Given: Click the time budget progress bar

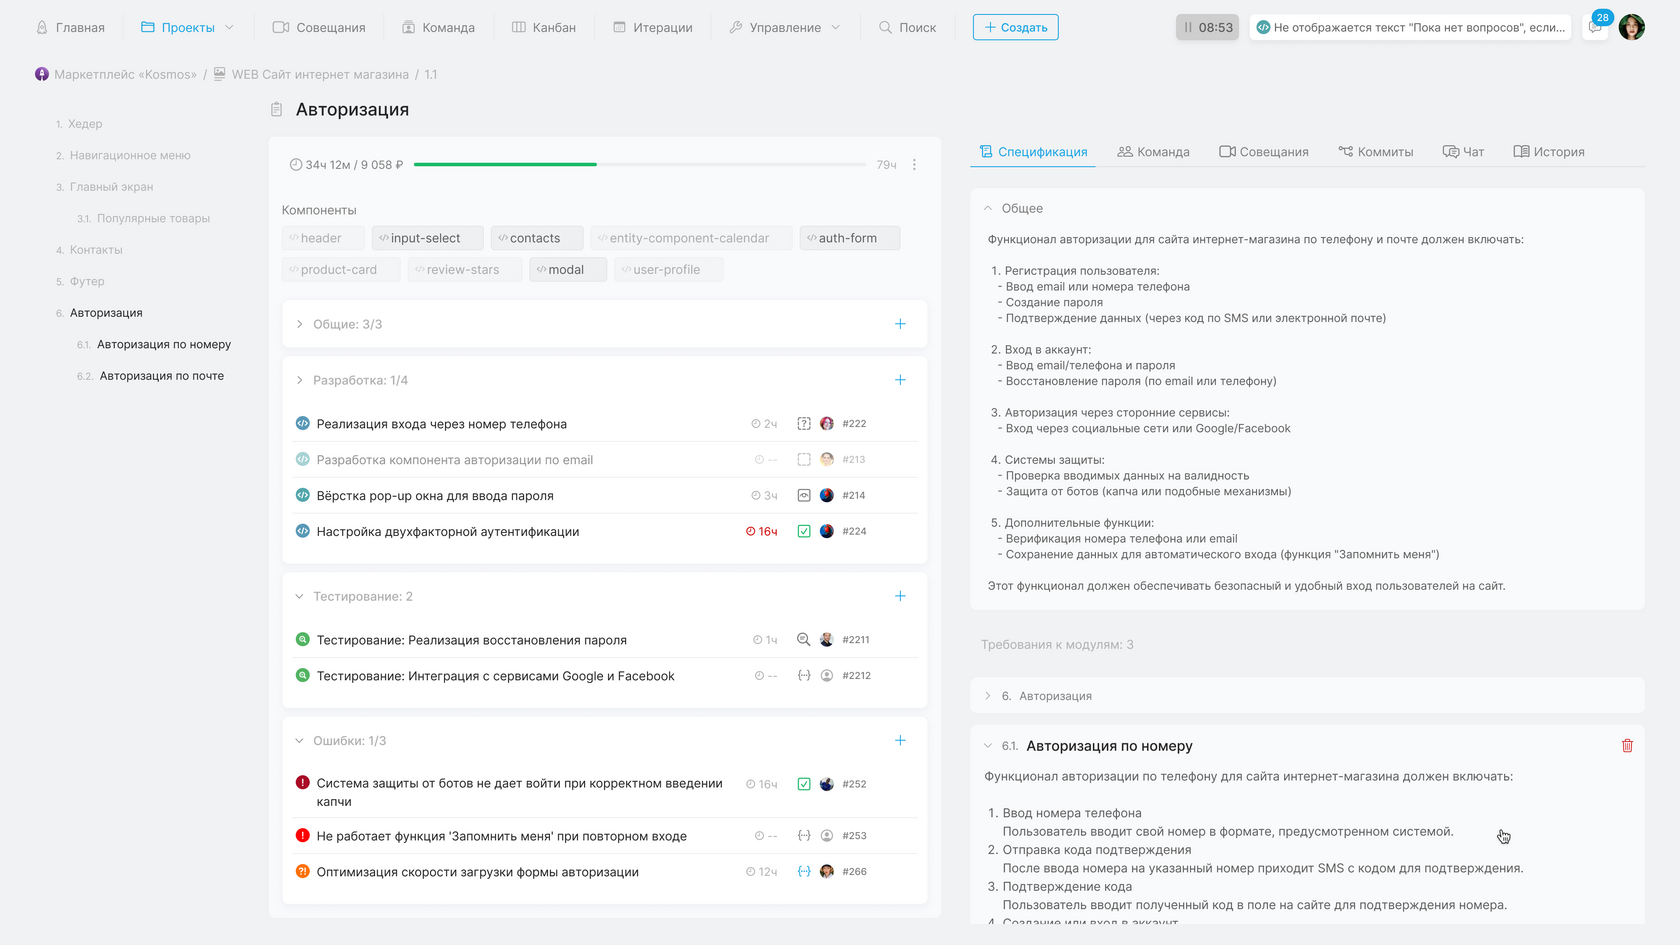Looking at the screenshot, I should [640, 165].
